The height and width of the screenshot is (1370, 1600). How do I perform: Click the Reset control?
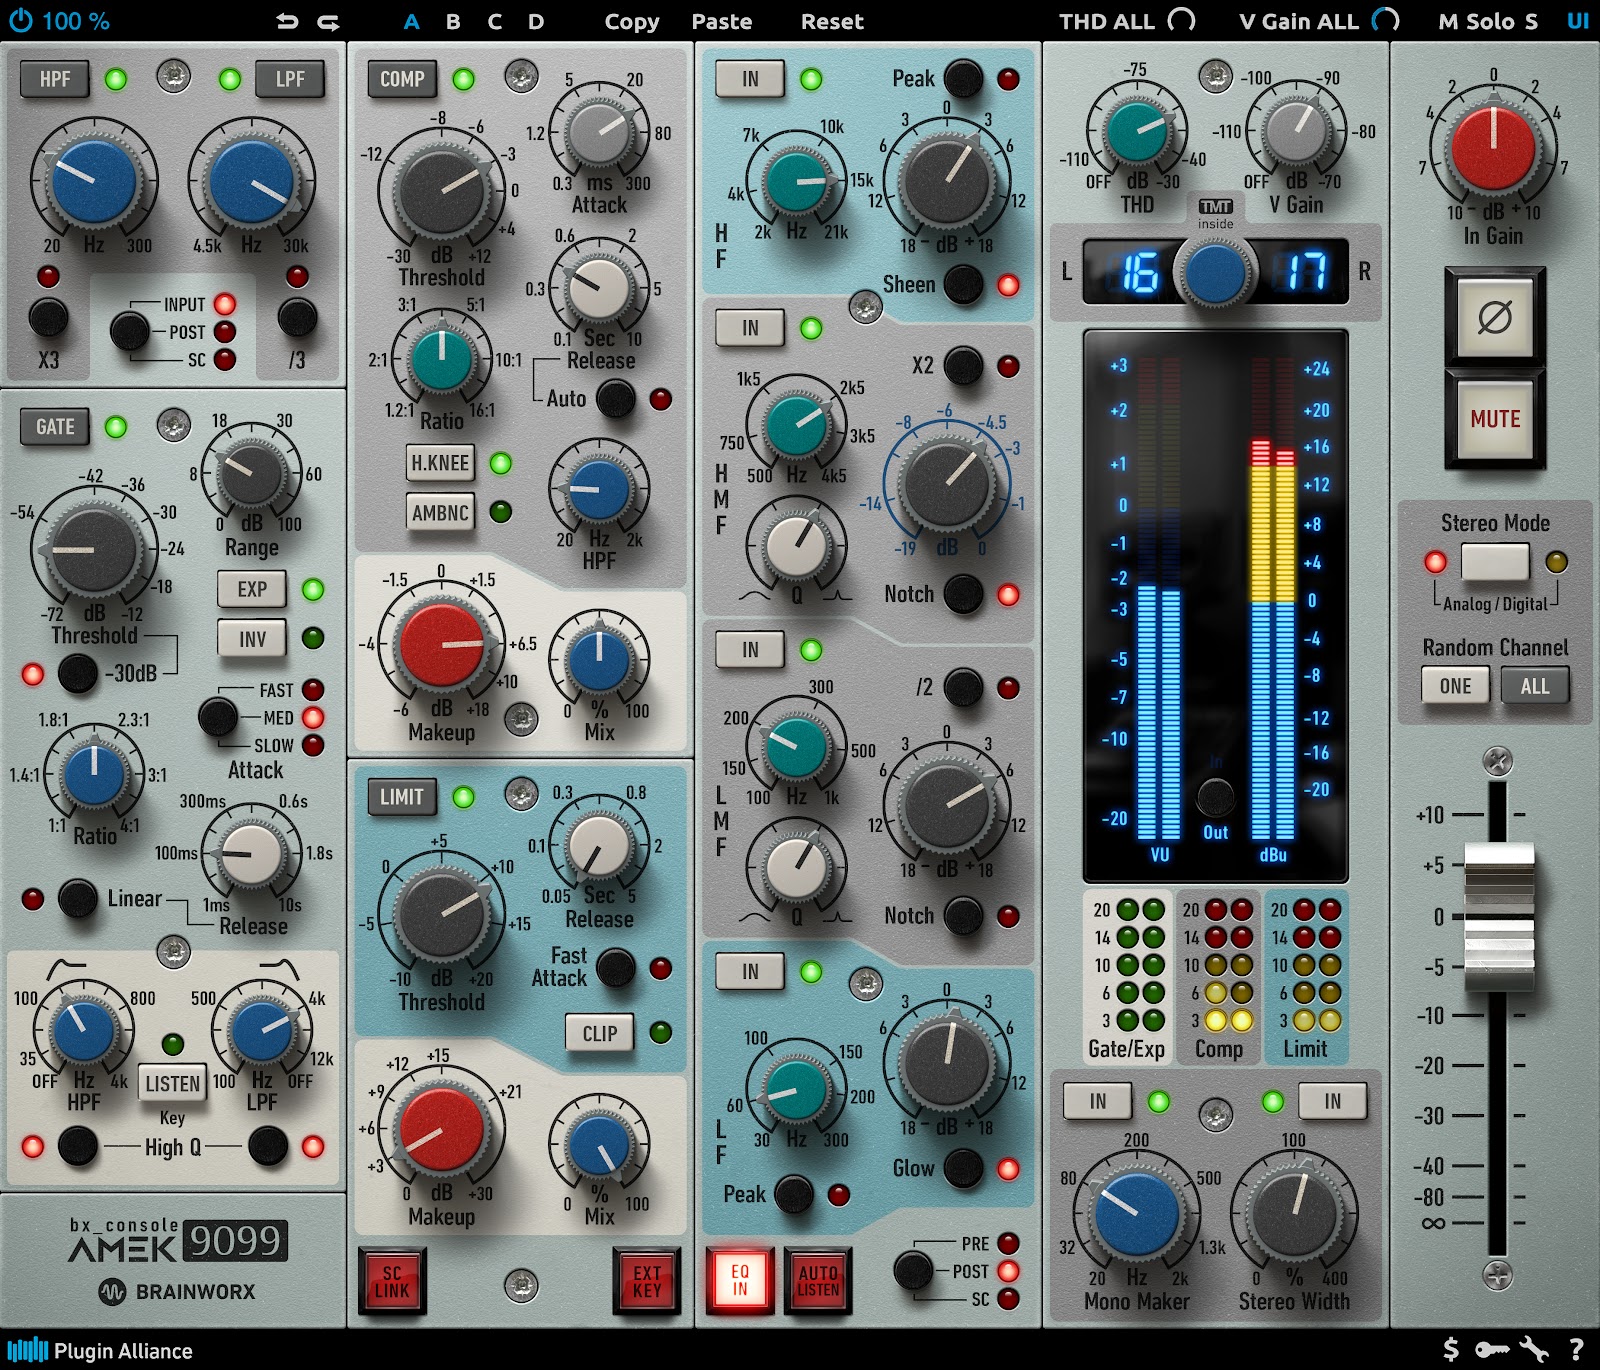pos(831,21)
